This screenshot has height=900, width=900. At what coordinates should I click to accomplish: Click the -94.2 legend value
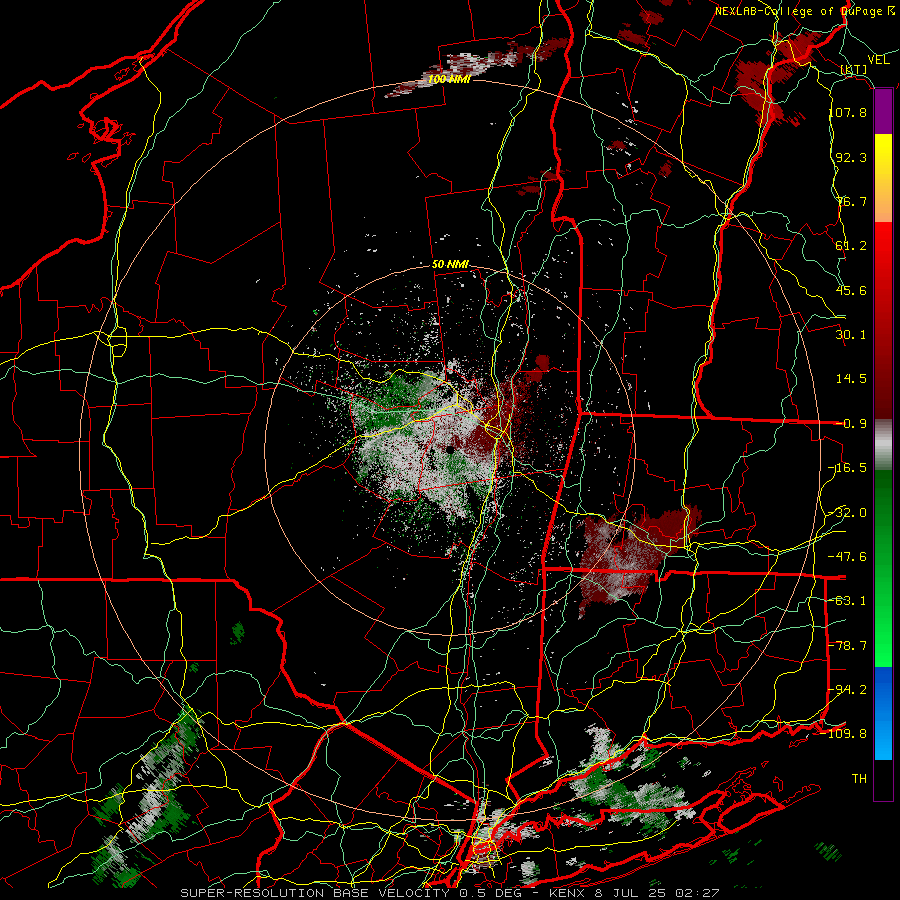coord(848,689)
